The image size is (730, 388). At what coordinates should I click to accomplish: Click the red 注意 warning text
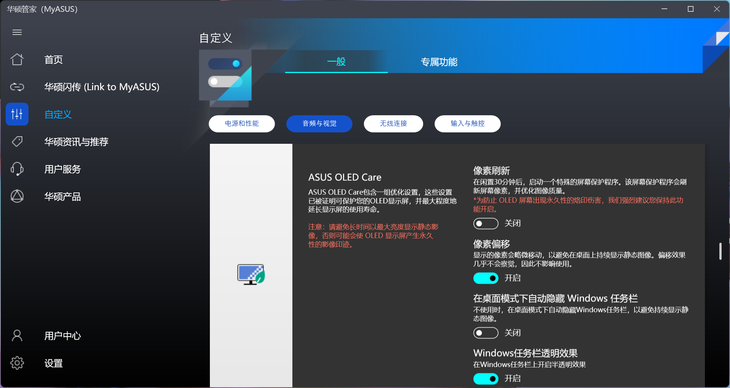coord(373,236)
